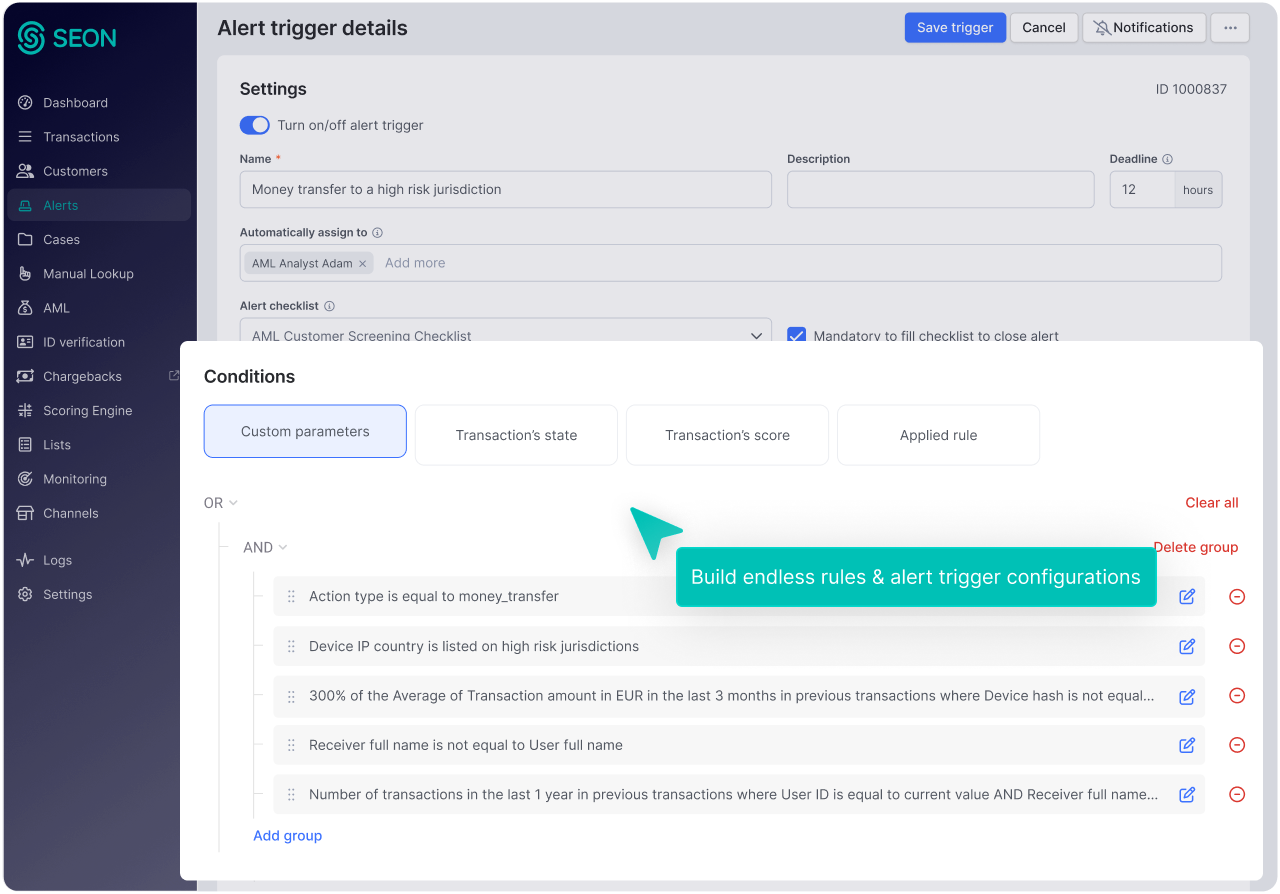Remove AML Analyst Adam from assignees

coord(363,264)
